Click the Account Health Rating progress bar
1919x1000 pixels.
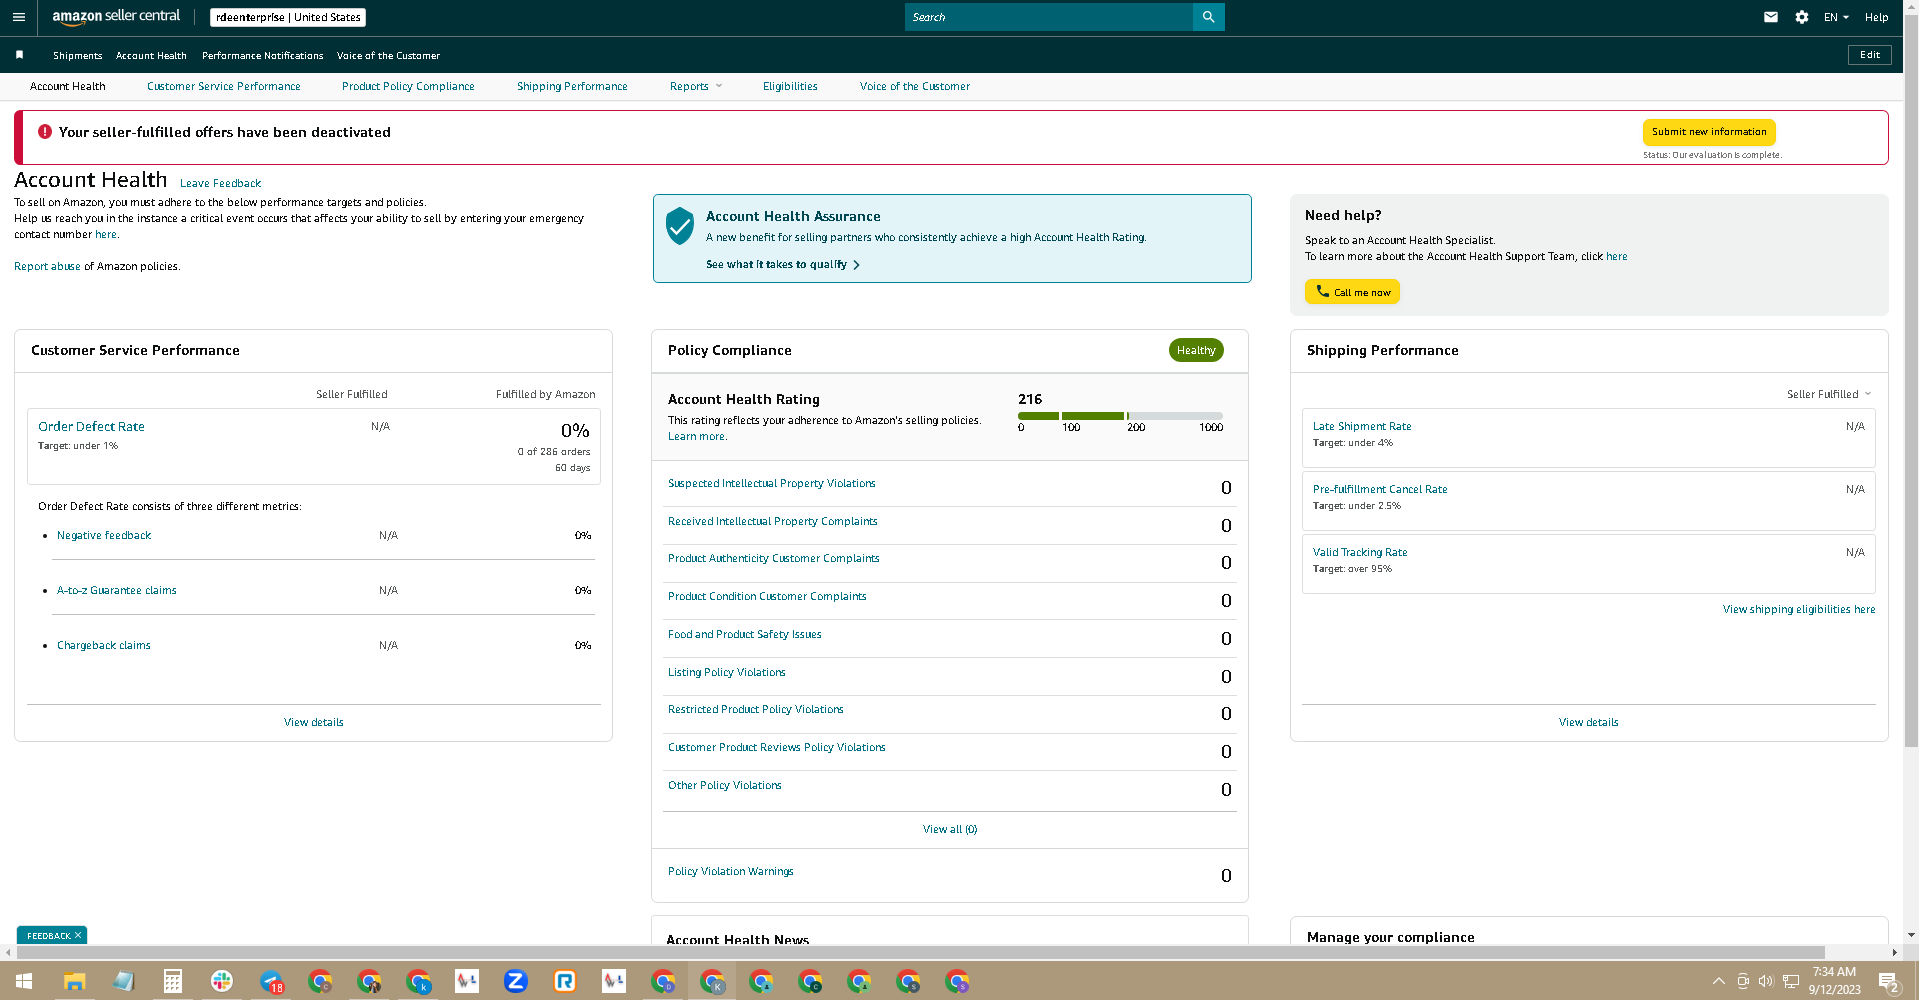point(1120,415)
